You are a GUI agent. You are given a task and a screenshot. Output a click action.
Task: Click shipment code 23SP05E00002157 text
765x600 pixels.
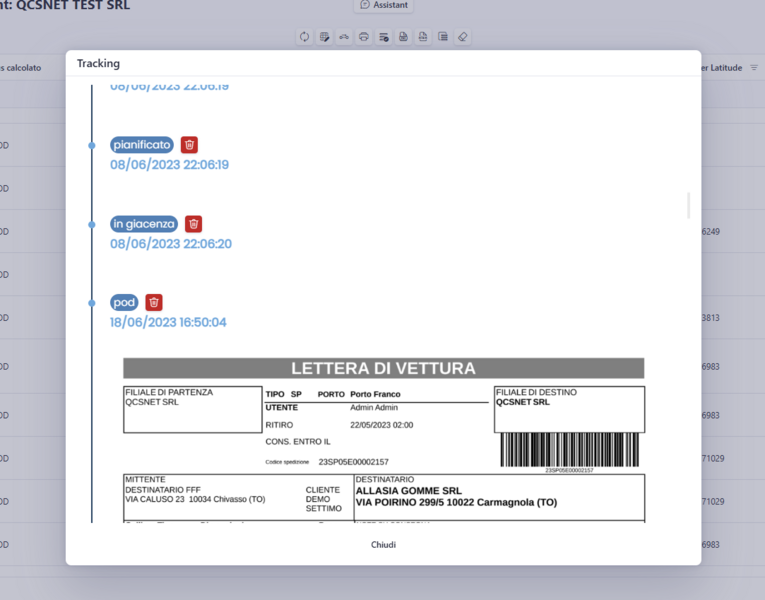[x=353, y=462]
